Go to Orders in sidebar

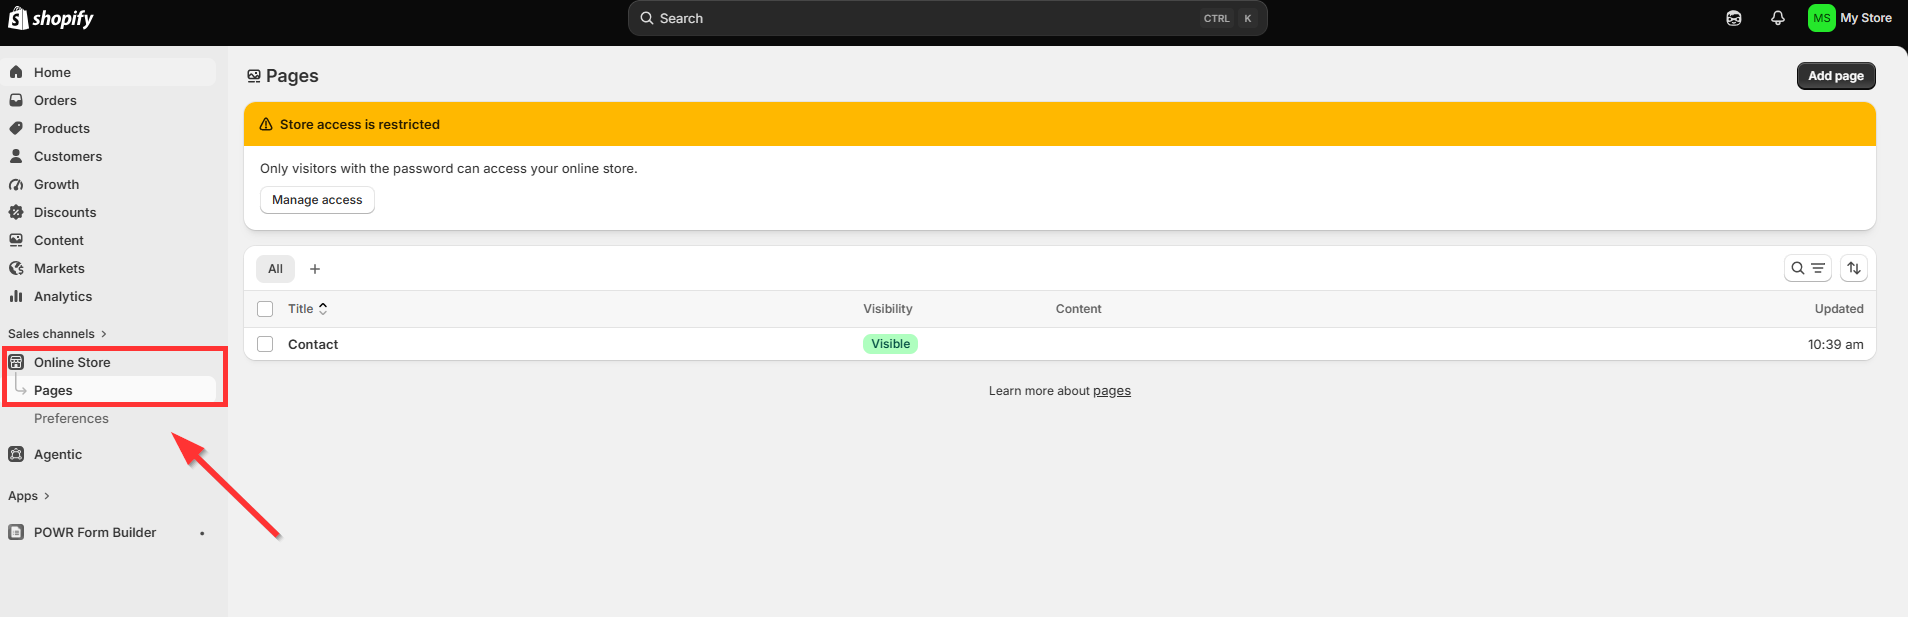pos(55,100)
